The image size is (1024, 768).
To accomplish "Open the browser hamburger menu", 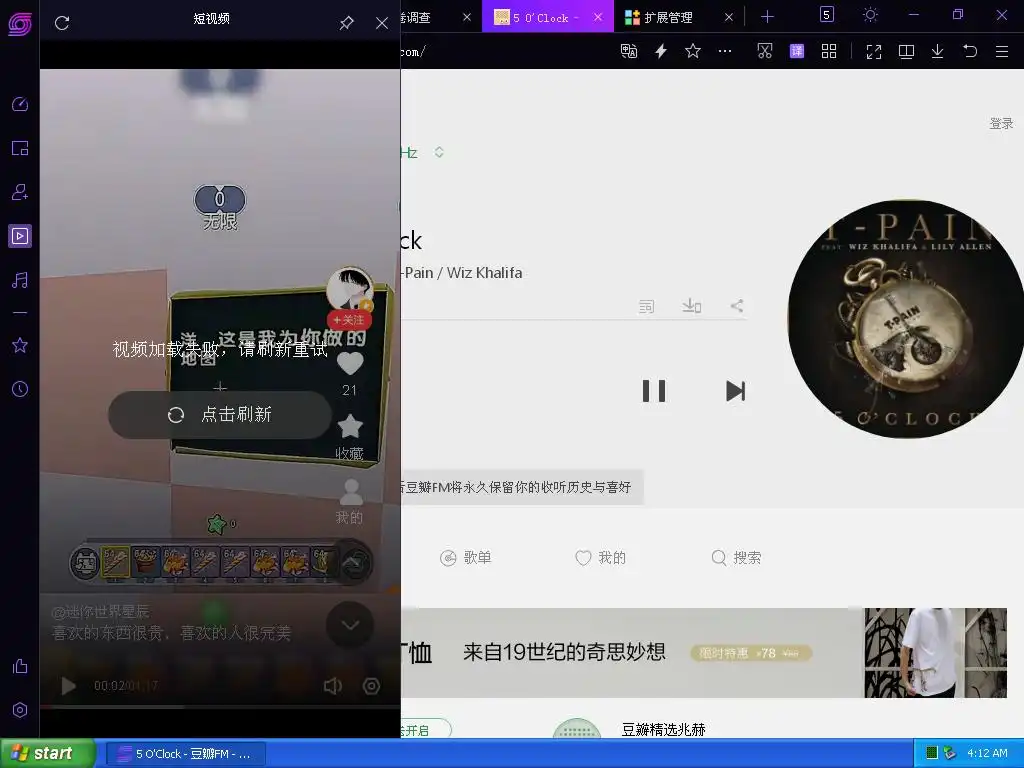I will pyautogui.click(x=1002, y=51).
